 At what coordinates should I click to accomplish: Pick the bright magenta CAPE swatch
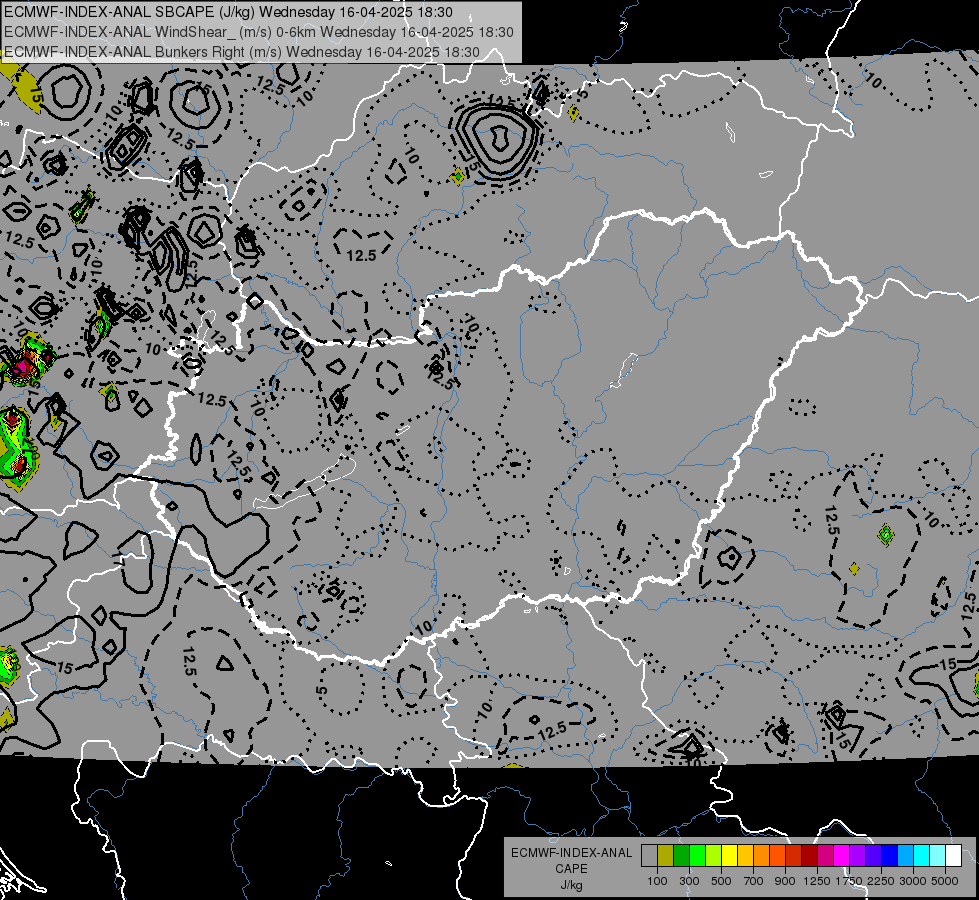coord(842,856)
